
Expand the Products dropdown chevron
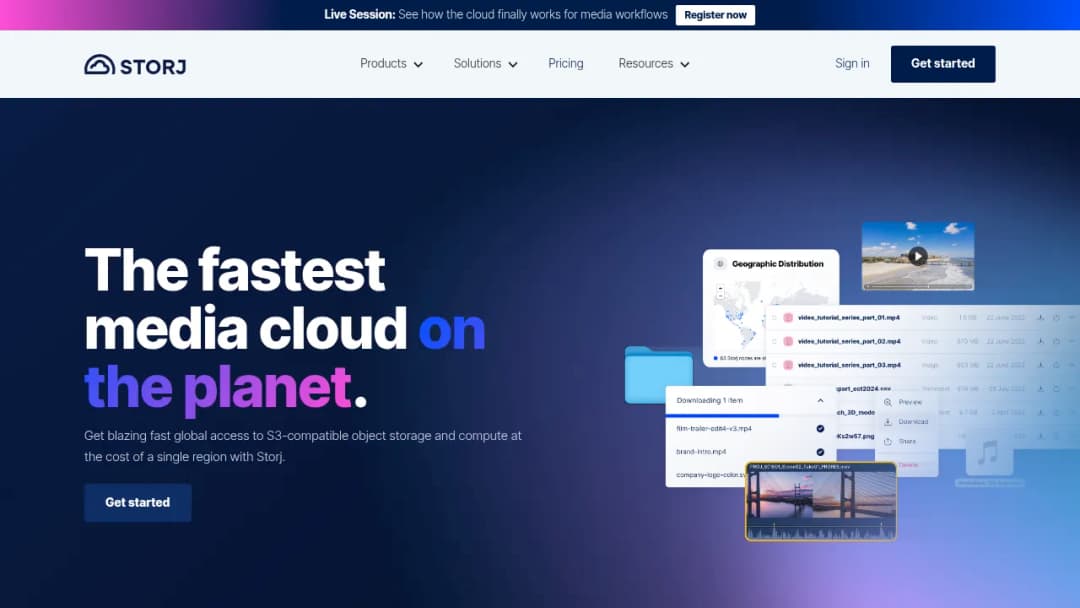click(418, 64)
